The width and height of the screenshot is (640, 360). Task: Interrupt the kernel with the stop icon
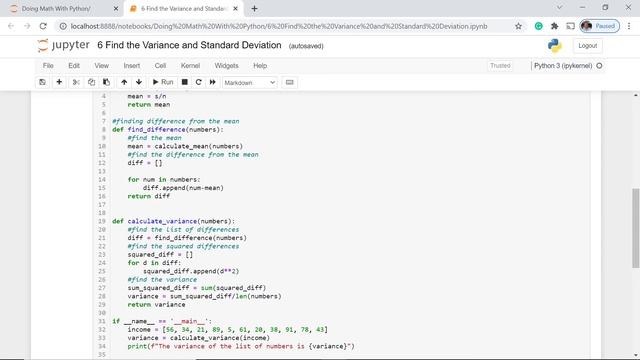pyautogui.click(x=184, y=82)
